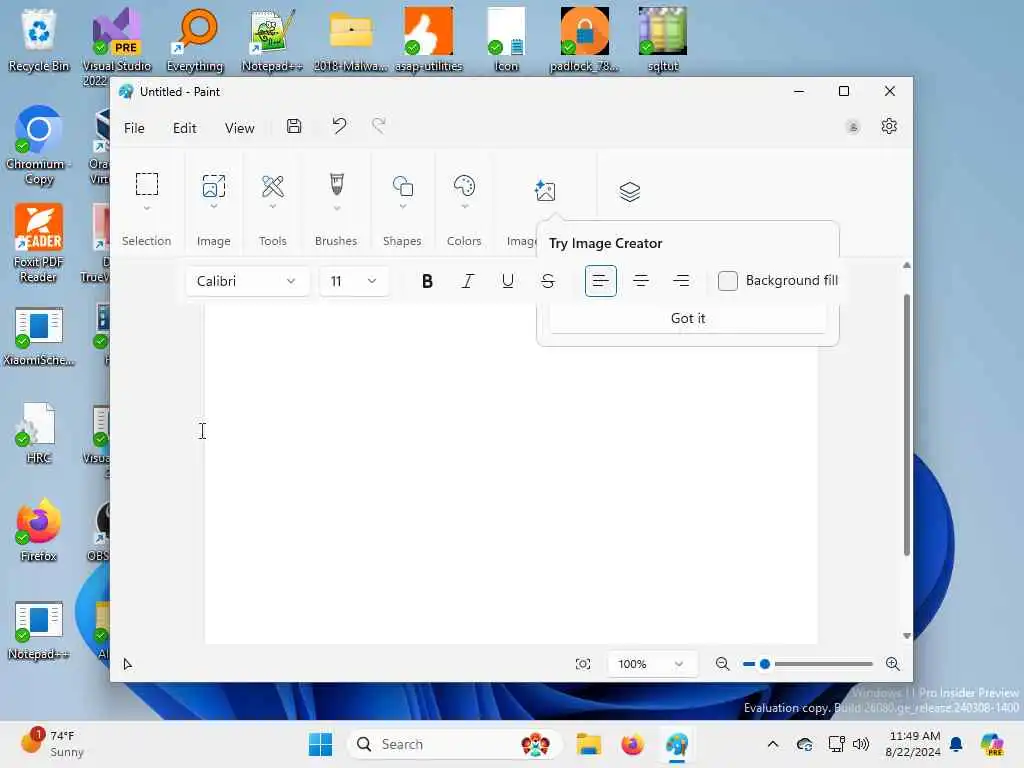Click the vertical scrollbar in Paint
Screen dimensions: 1024x768
(x=906, y=424)
